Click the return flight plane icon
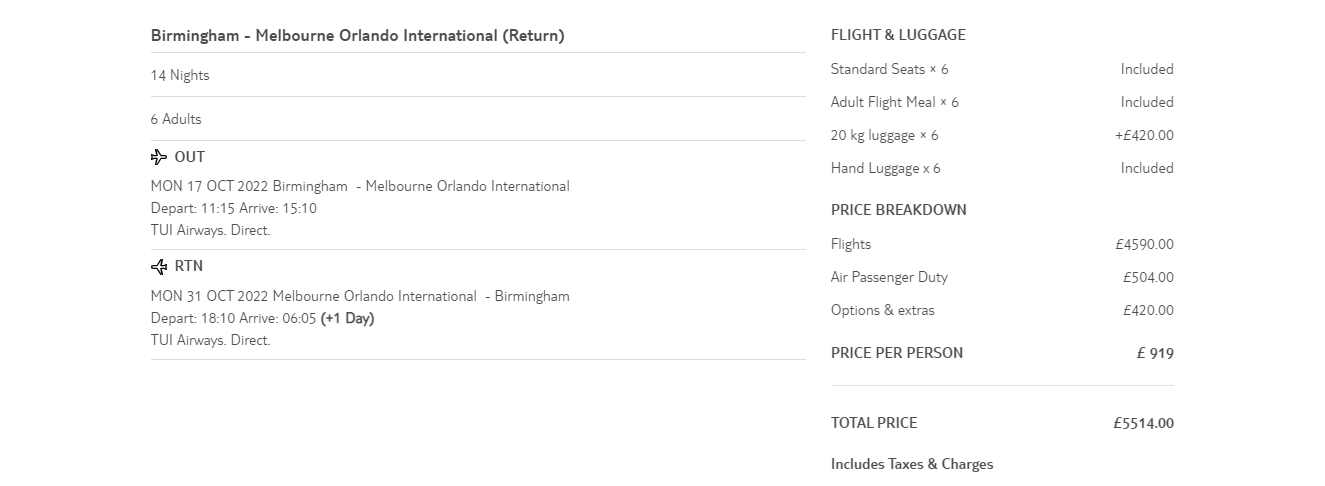 click(x=159, y=267)
